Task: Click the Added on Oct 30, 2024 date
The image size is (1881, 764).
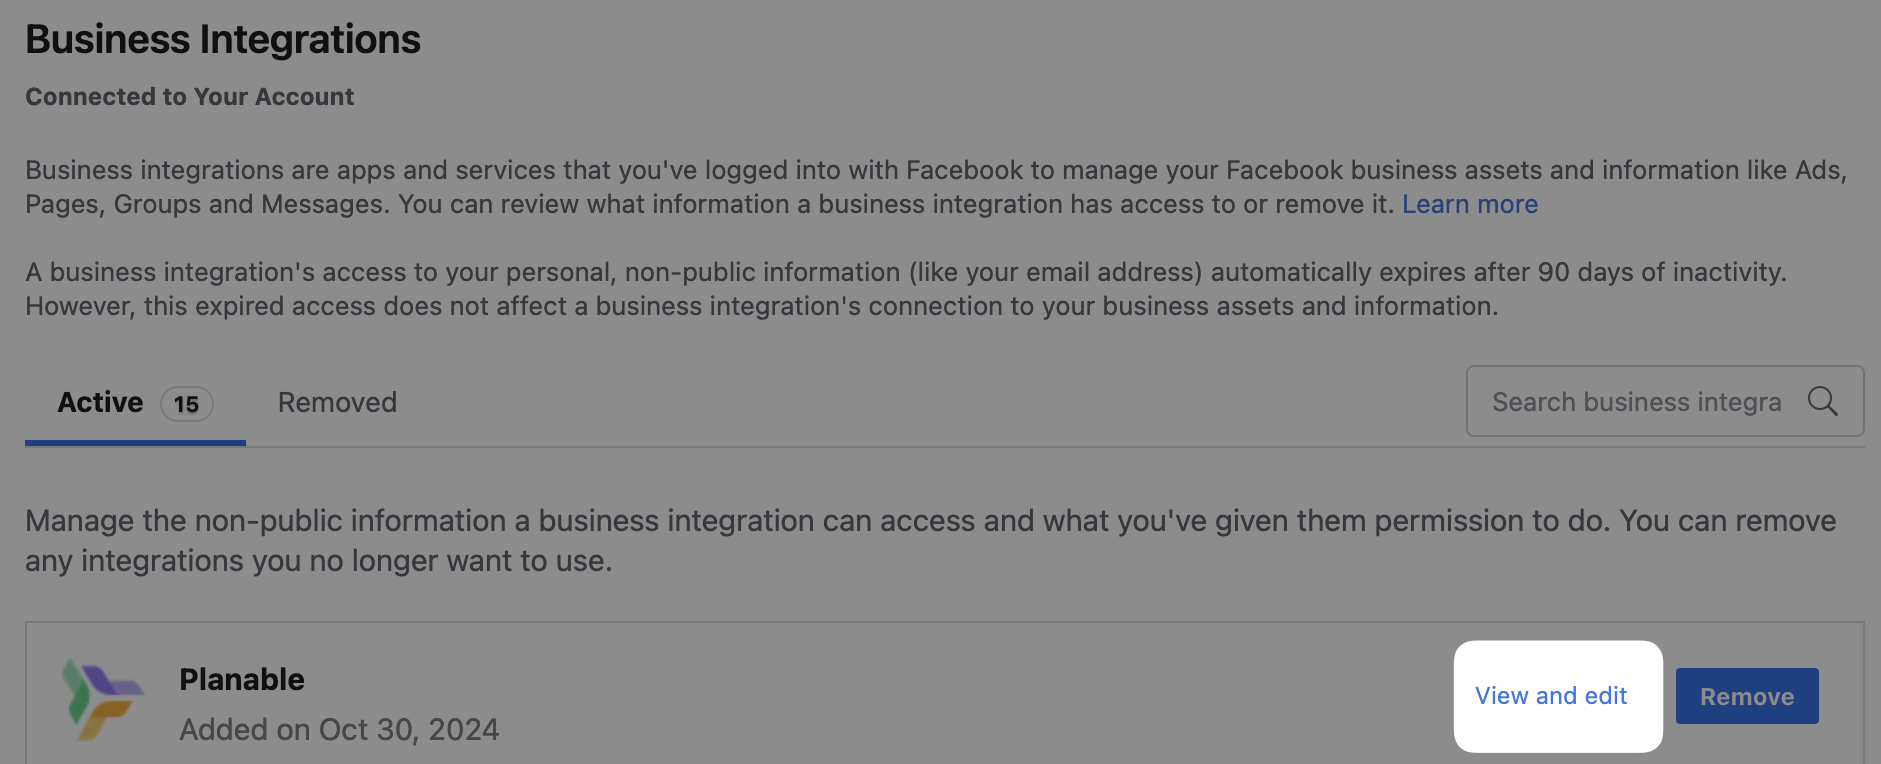Action: 339,730
